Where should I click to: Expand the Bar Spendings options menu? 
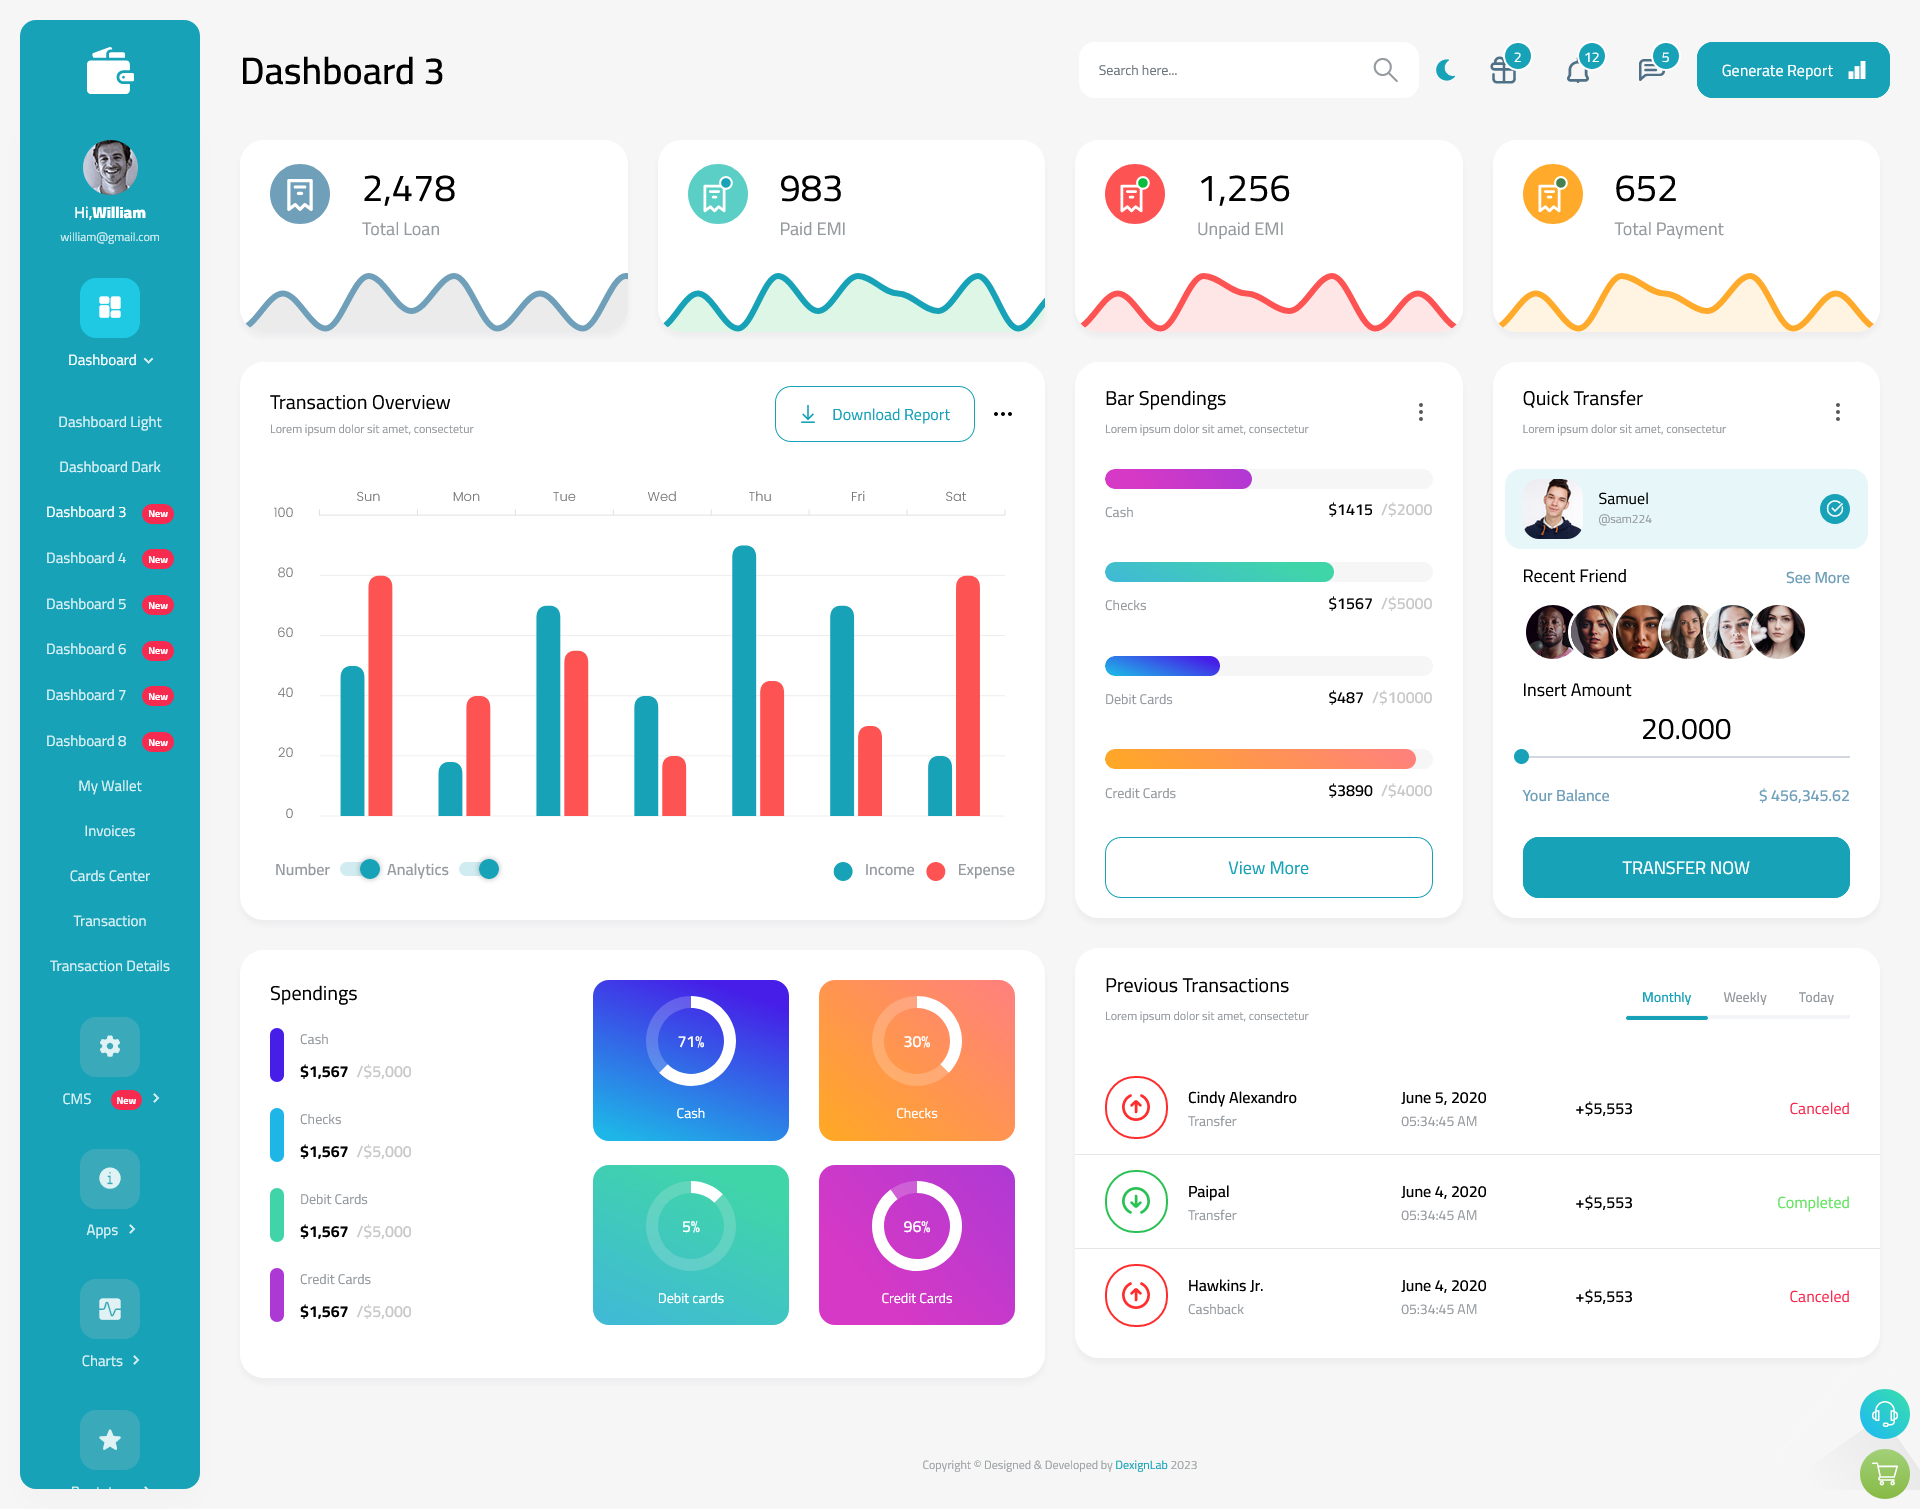click(1421, 412)
